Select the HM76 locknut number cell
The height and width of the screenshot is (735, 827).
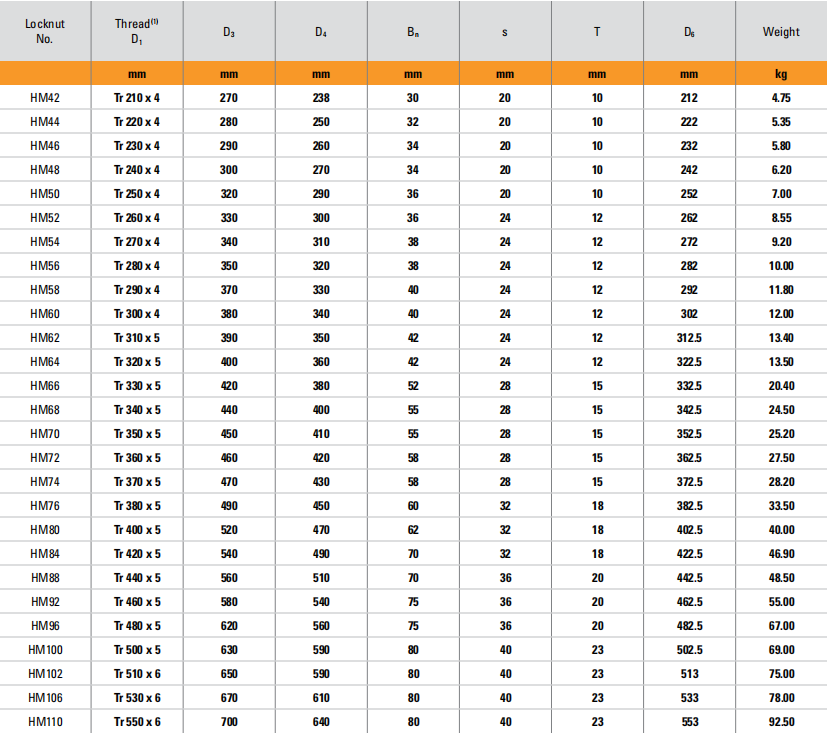point(44,505)
